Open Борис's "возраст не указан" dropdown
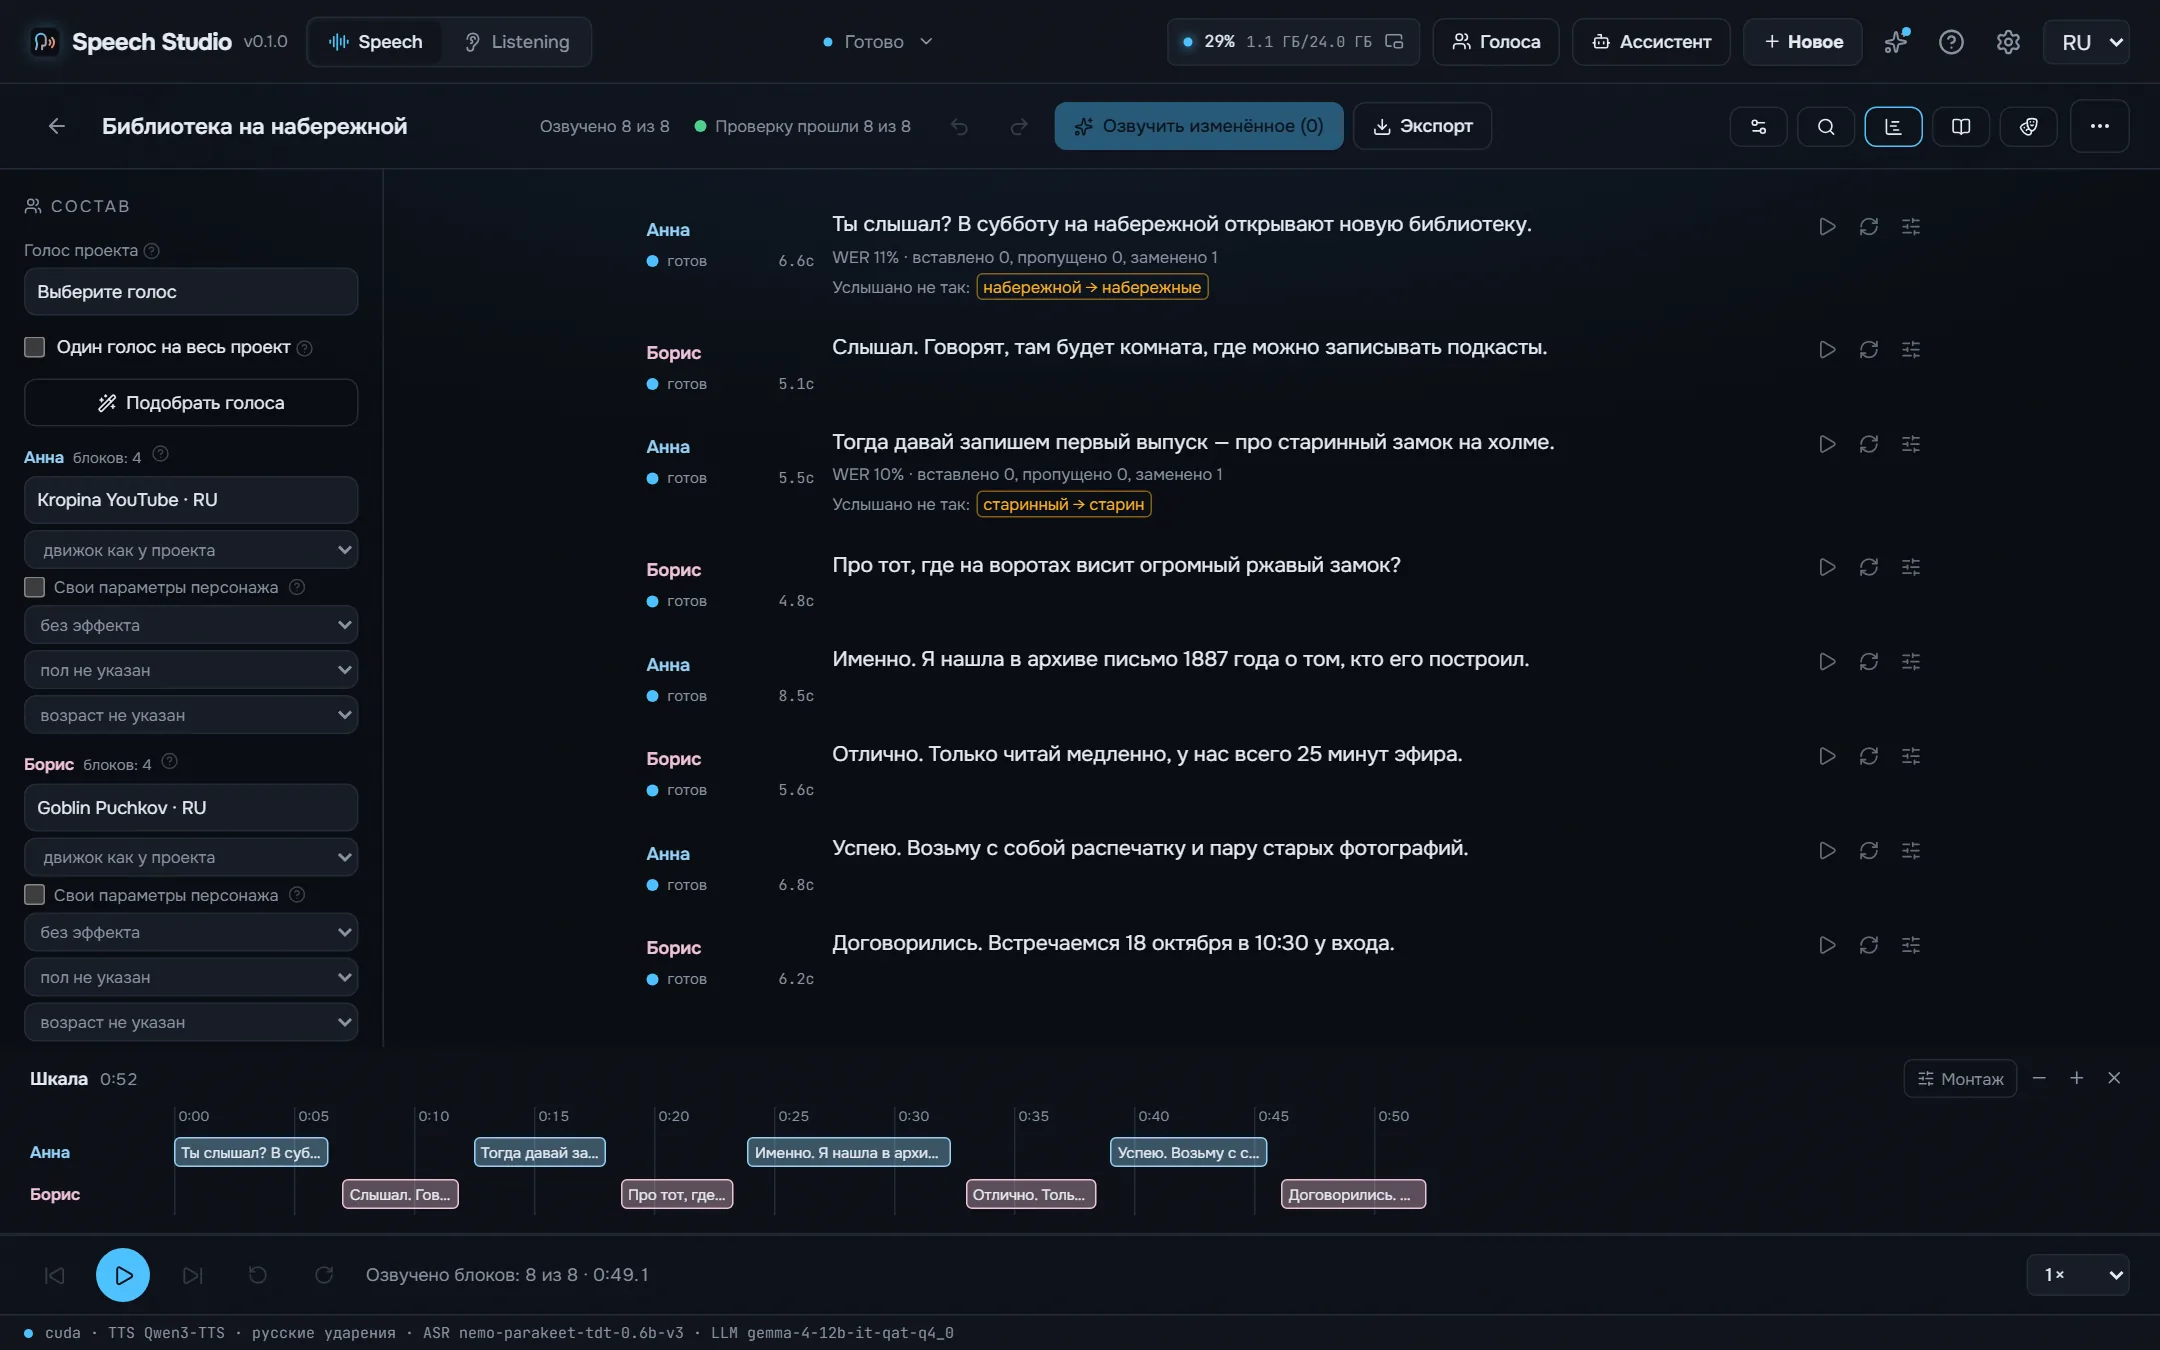The width and height of the screenshot is (2160, 1350). [191, 1022]
